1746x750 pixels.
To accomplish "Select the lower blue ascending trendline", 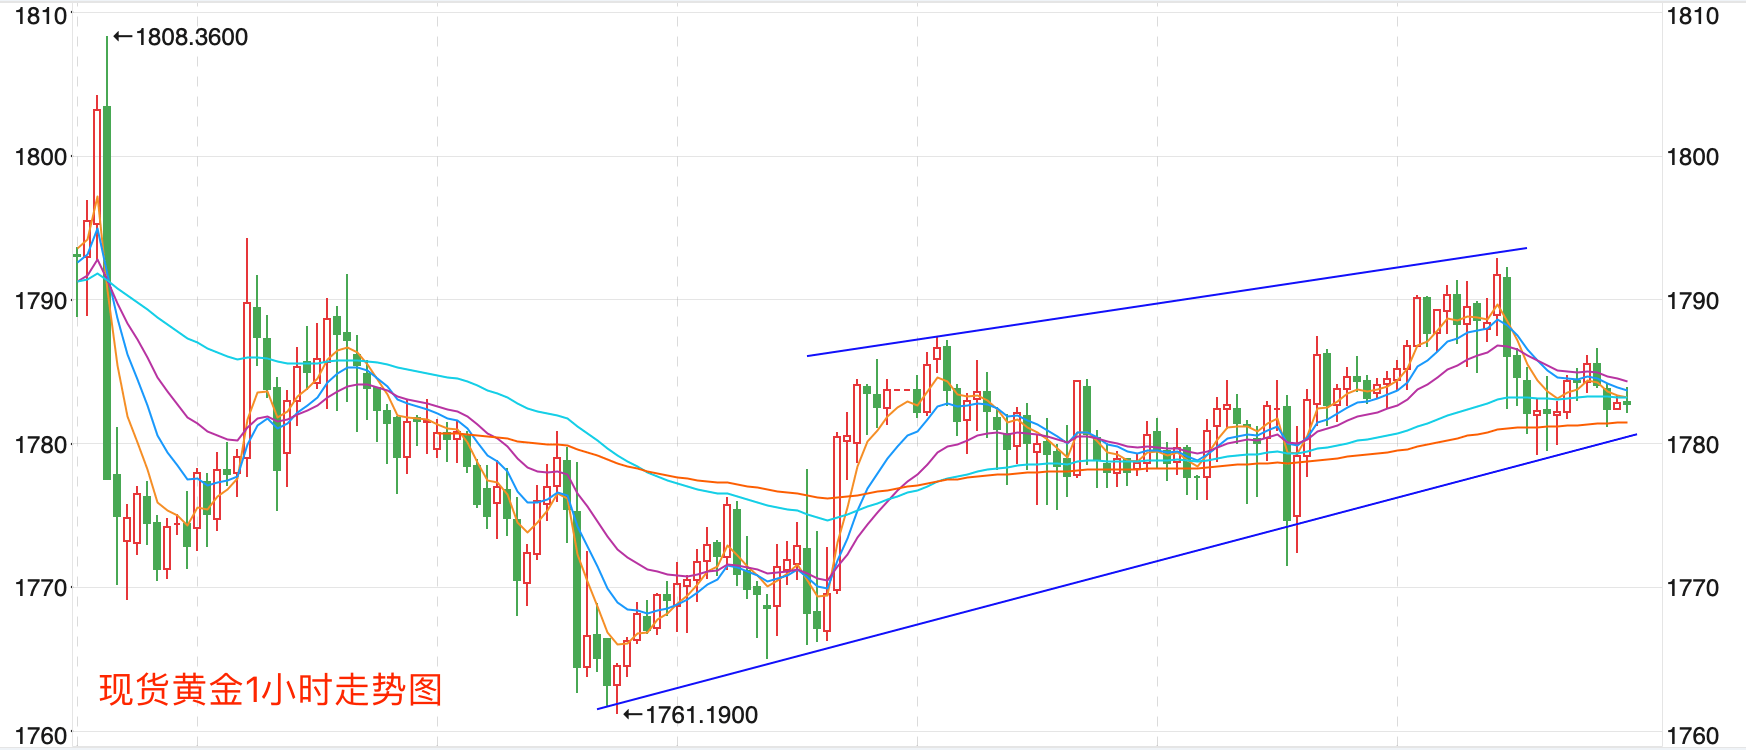I will 1116,572.
